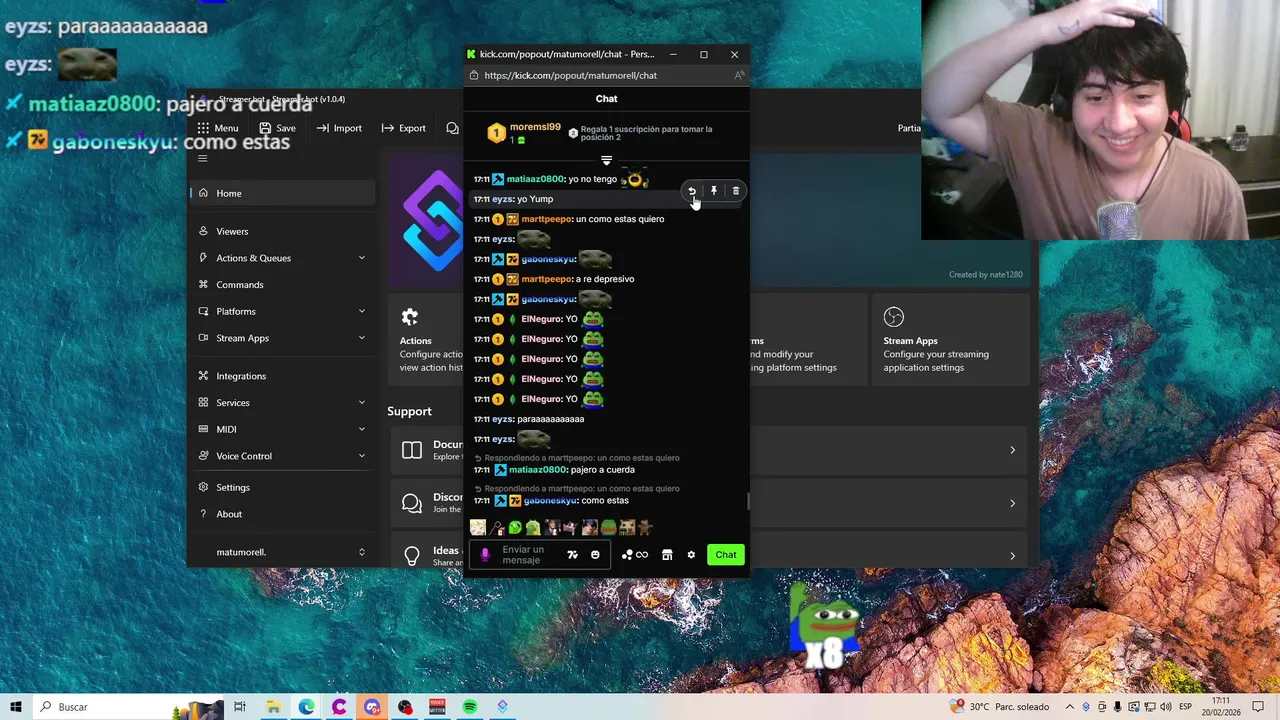Expand the Services section in sidebar
This screenshot has width=1280, height=720.
(x=281, y=402)
